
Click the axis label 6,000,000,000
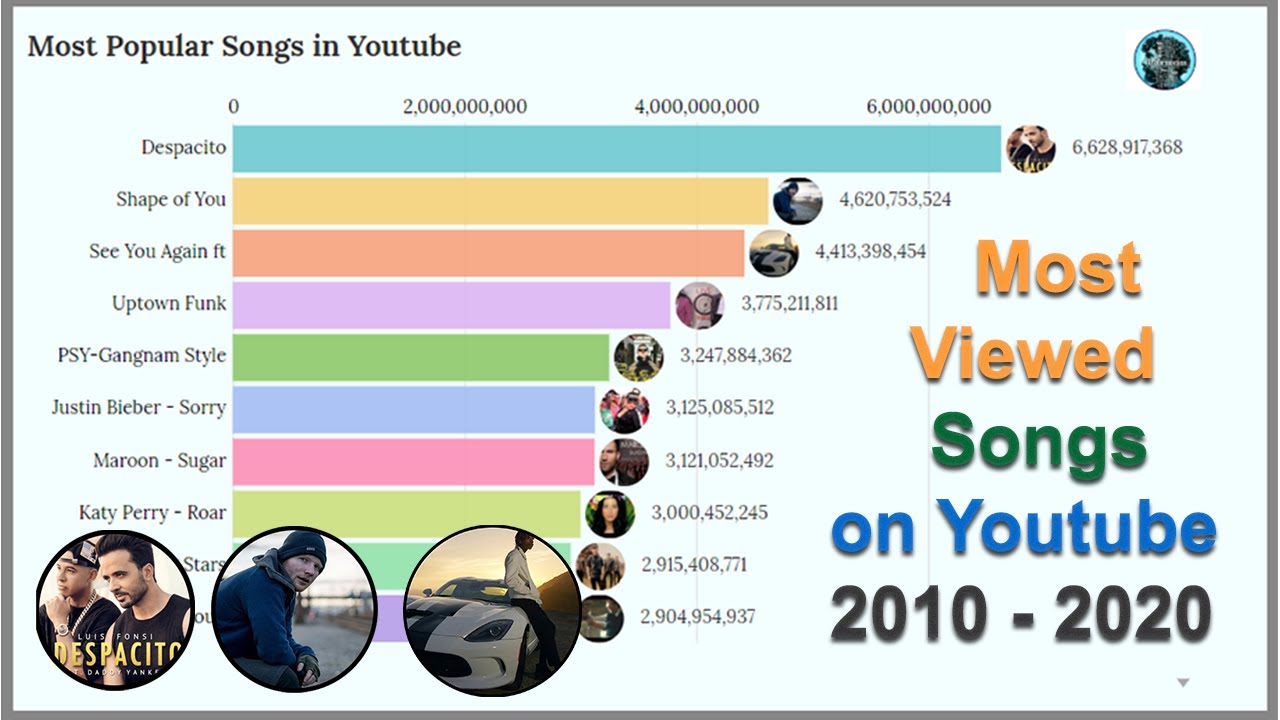(x=929, y=108)
